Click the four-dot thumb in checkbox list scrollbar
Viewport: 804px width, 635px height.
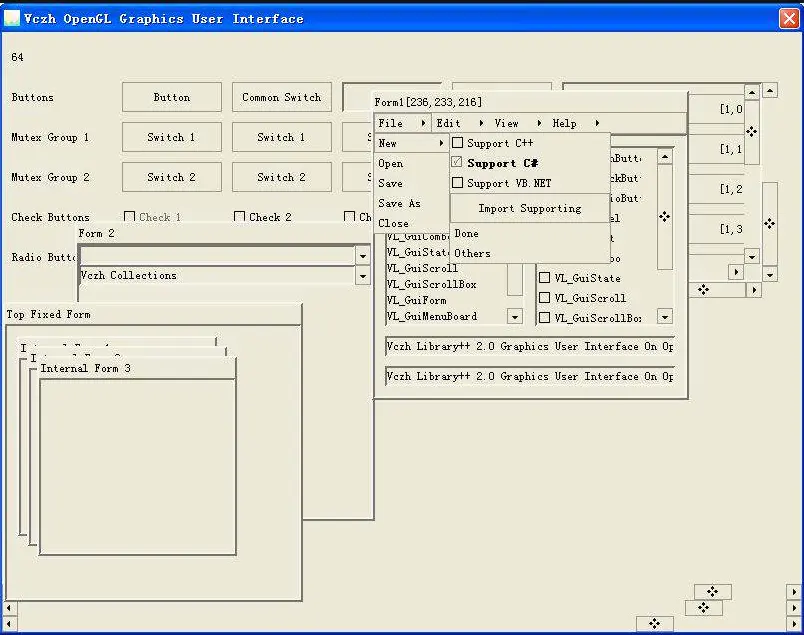tap(664, 216)
